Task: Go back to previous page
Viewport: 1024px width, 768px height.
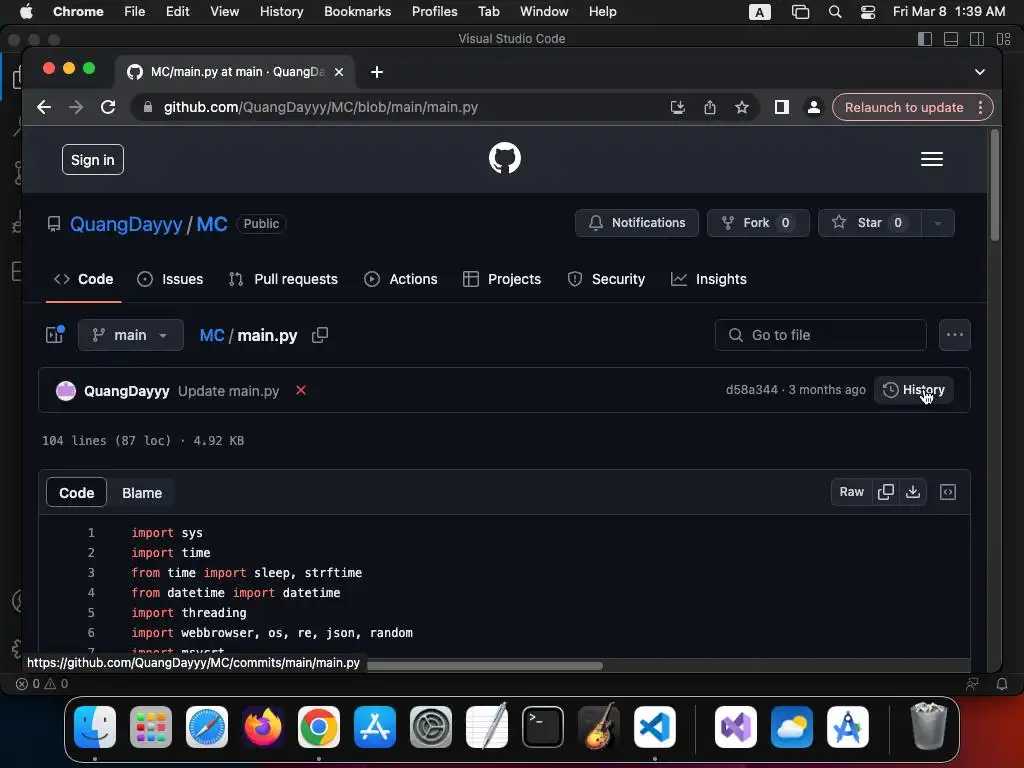Action: 44,107
